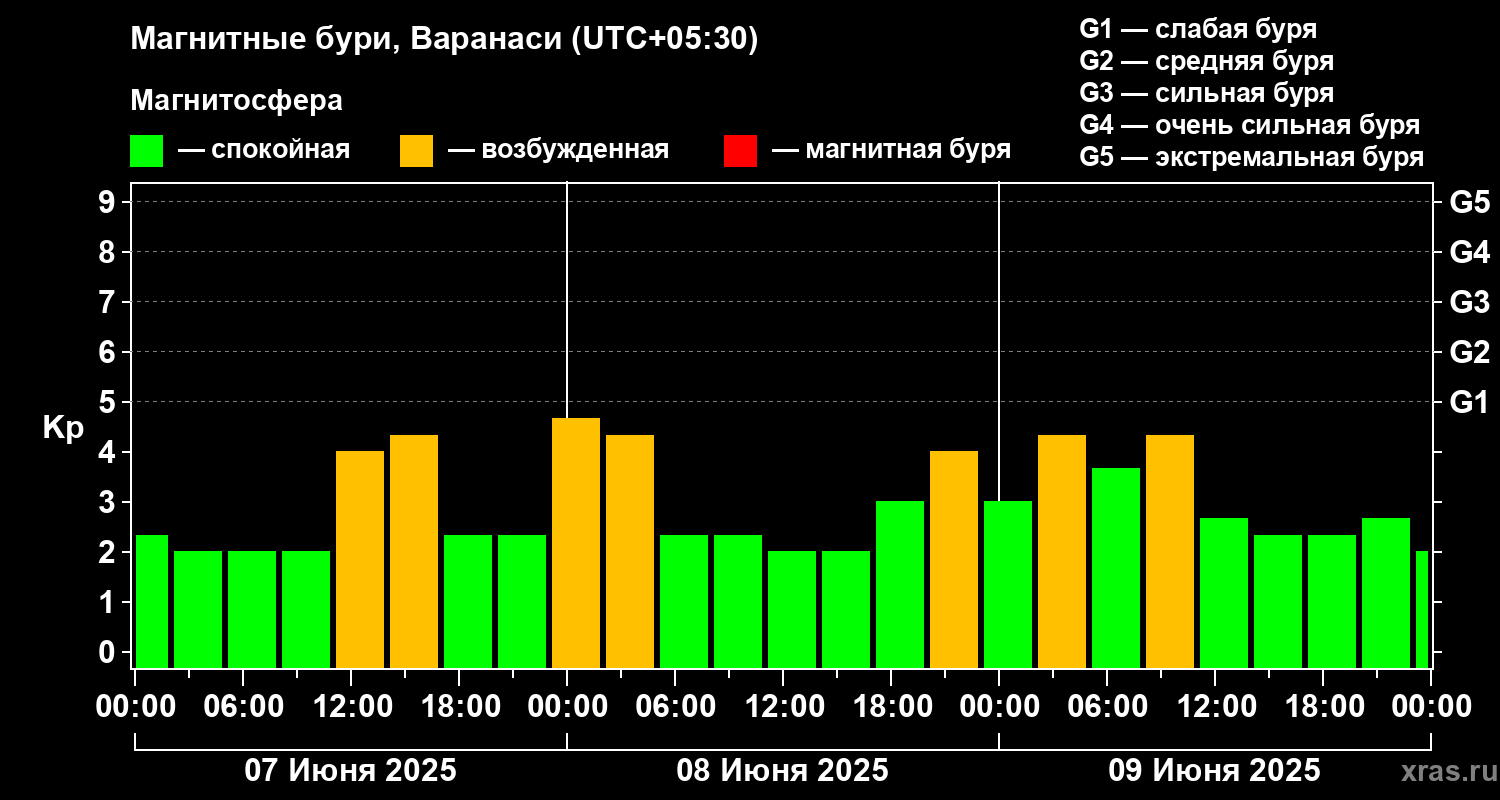Click the 18:00 time label above 08 Июня
Viewport: 1500px width, 800px height.
click(x=891, y=706)
